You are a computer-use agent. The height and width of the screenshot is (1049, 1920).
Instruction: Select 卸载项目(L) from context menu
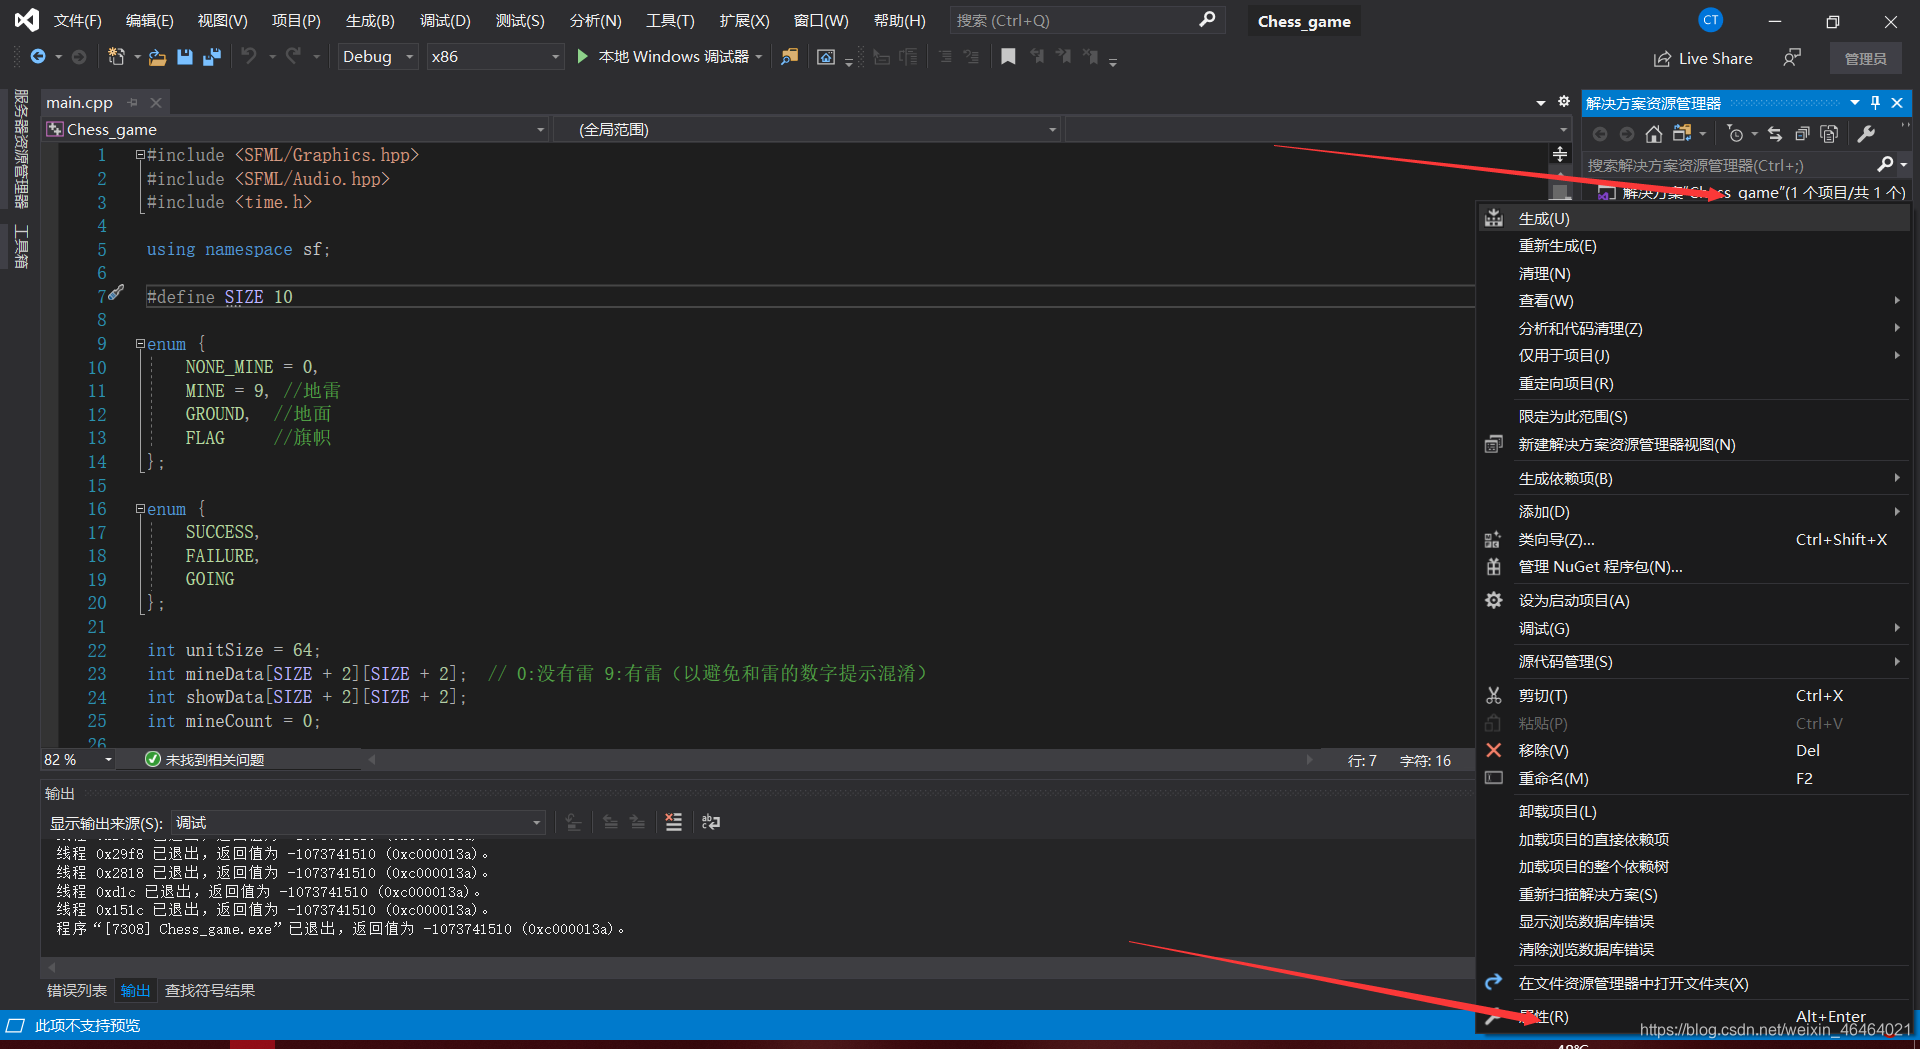tap(1695, 812)
